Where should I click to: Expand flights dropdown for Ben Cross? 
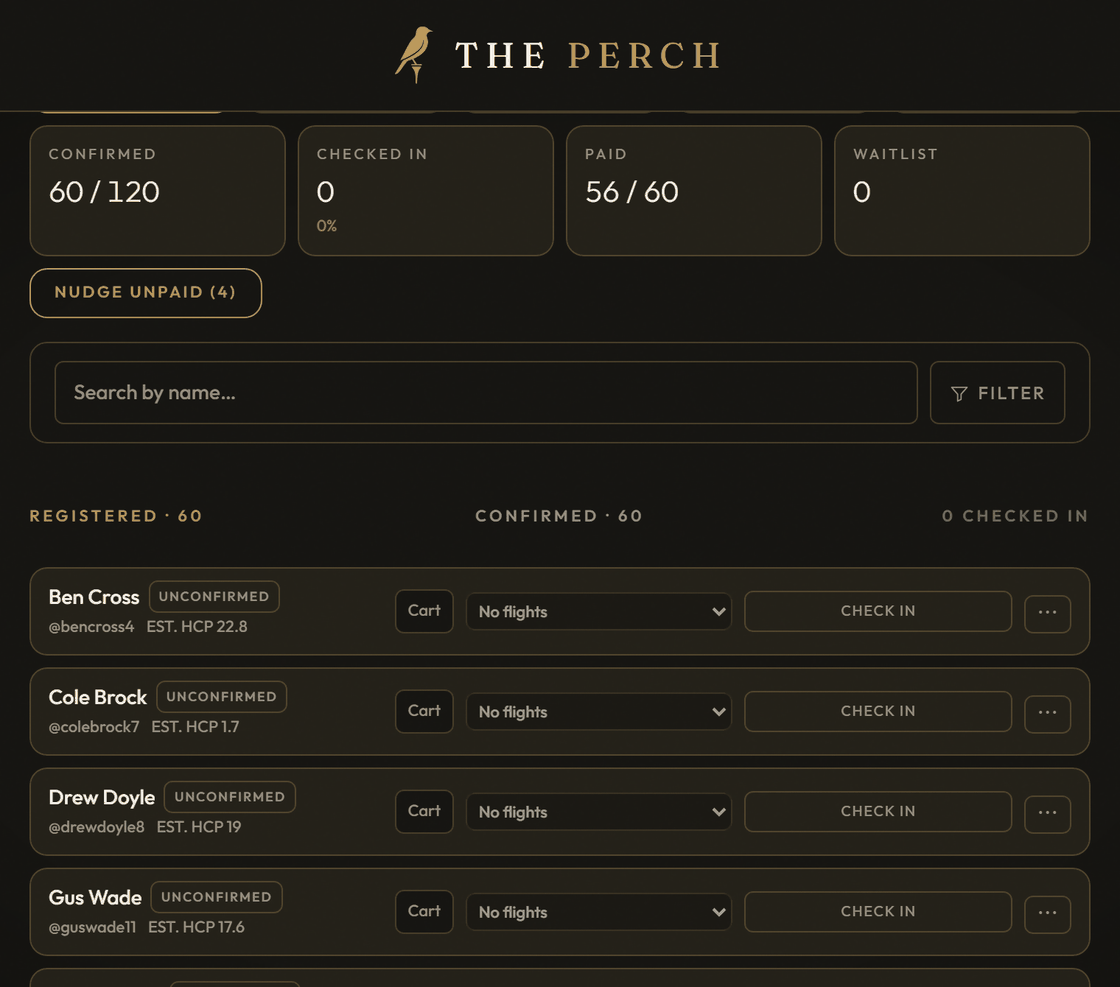coord(599,611)
